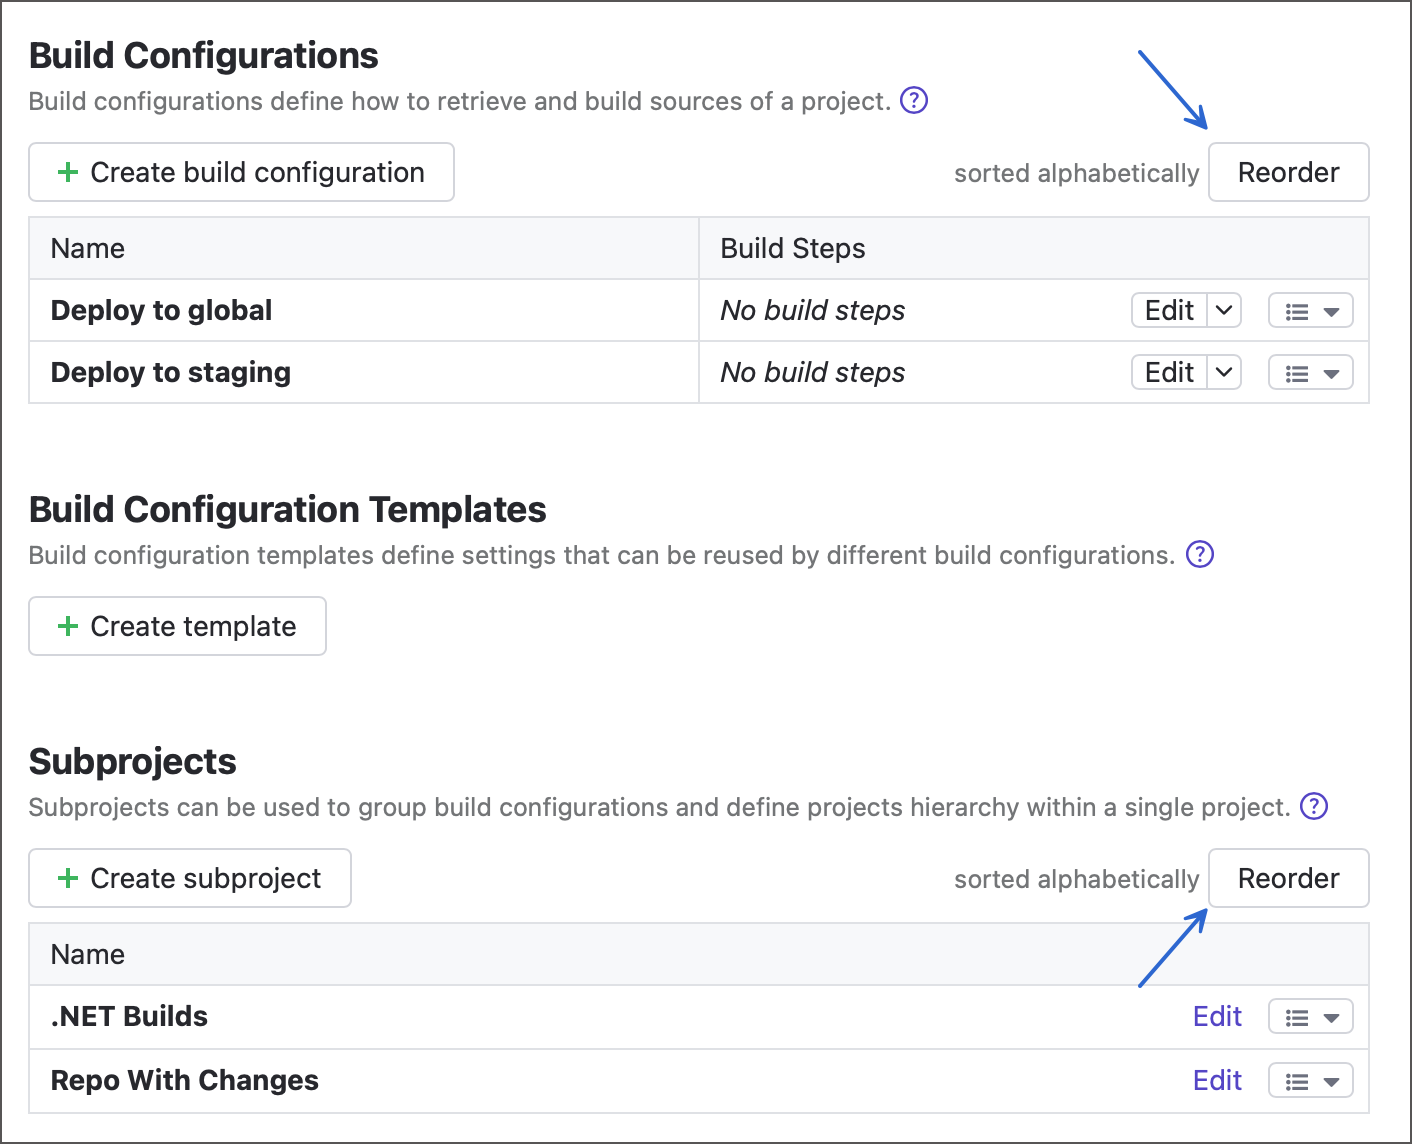This screenshot has height=1144, width=1412.
Task: Open the Edit link for .NET Builds subproject
Action: (x=1217, y=1016)
